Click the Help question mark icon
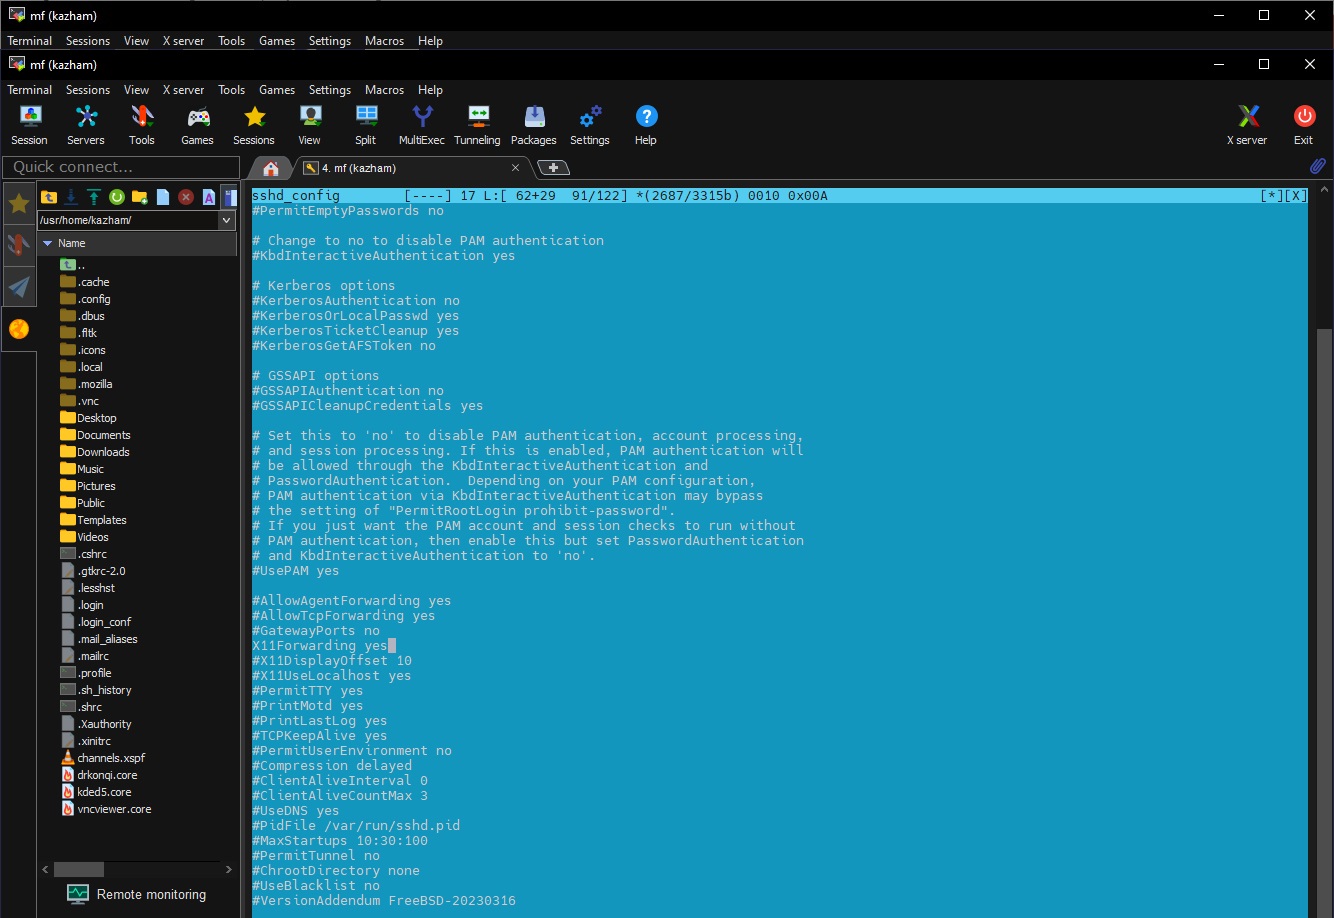 click(x=646, y=125)
